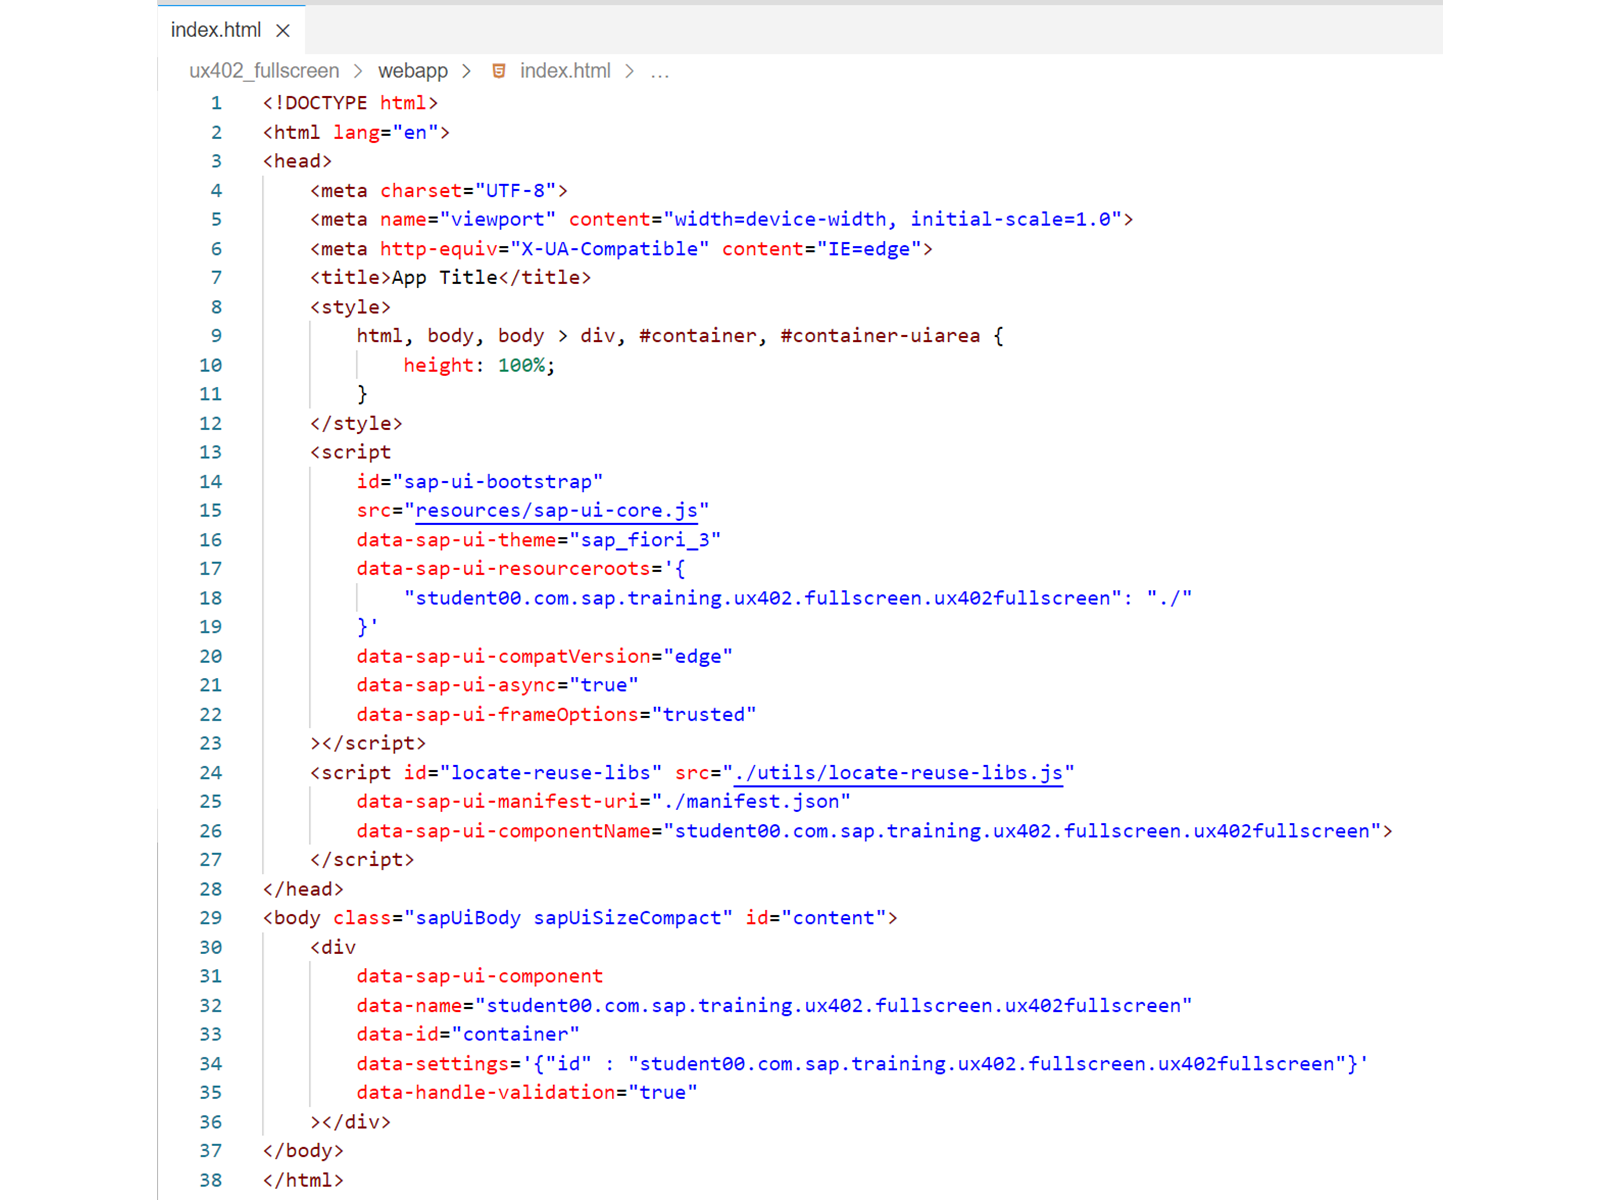Click the id="locate-reuse-libs" attribute

(533, 772)
